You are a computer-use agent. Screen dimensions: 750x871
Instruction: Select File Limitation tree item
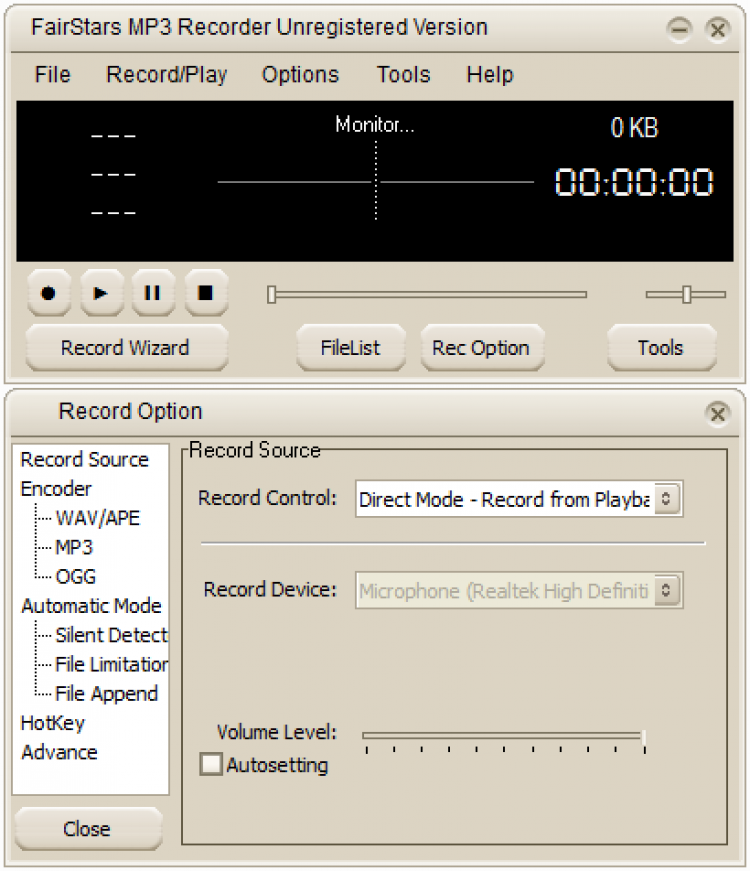(x=111, y=664)
